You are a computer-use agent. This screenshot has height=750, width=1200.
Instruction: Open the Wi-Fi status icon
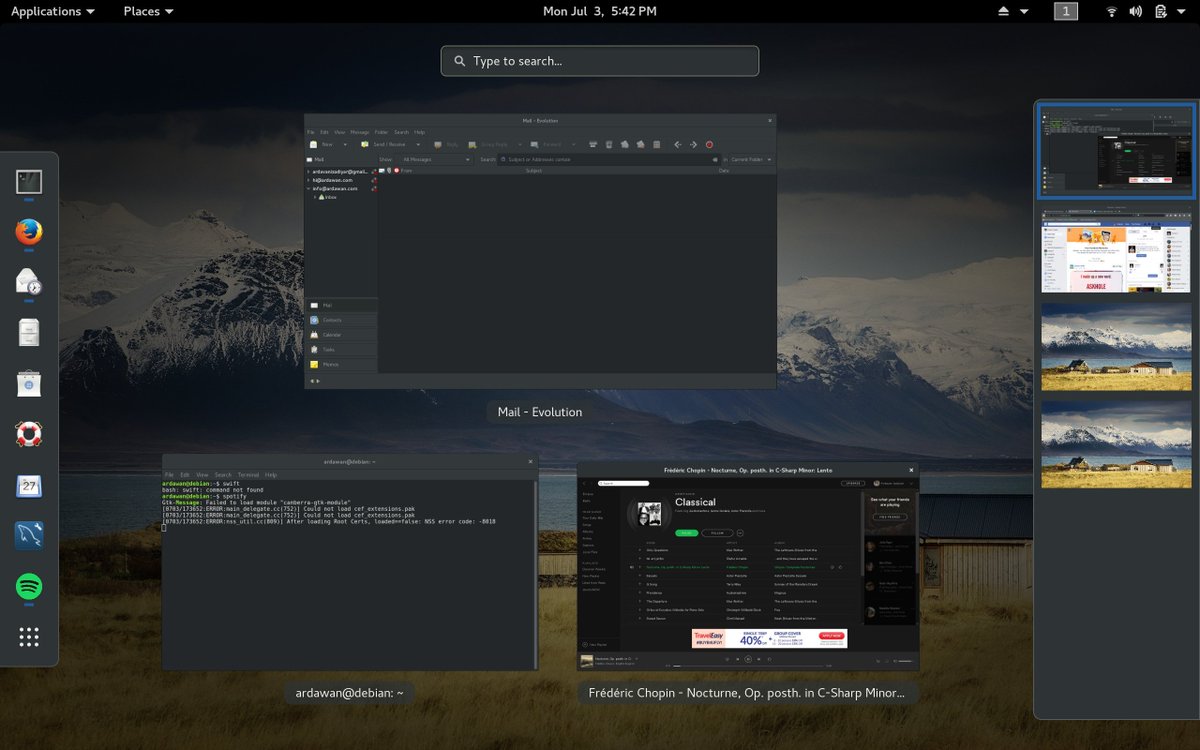click(1112, 11)
